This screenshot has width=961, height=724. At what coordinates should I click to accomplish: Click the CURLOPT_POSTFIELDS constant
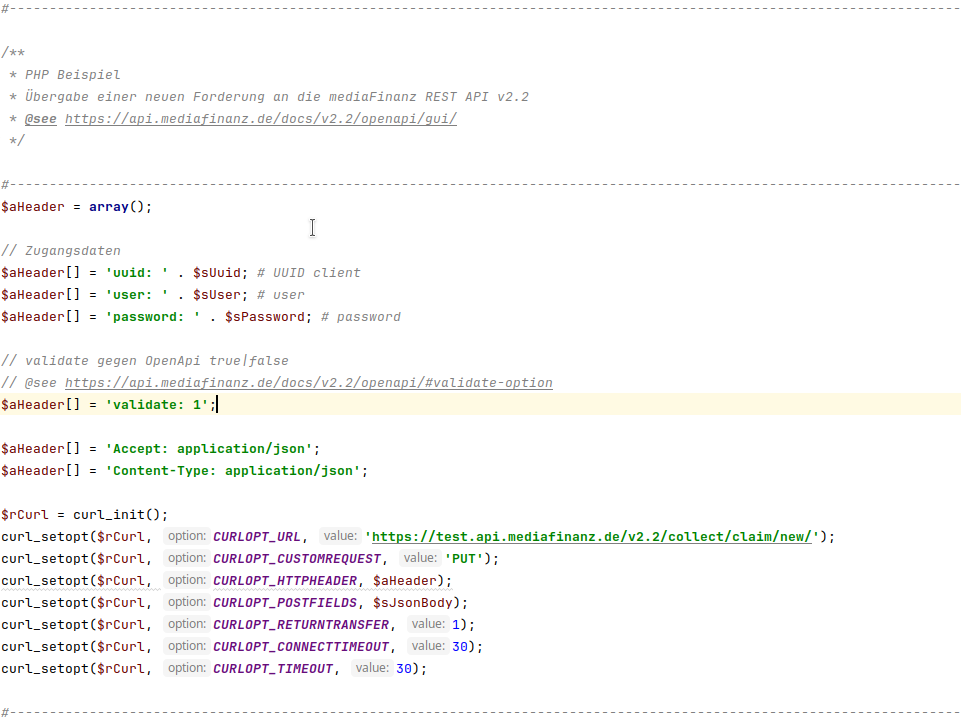(285, 603)
